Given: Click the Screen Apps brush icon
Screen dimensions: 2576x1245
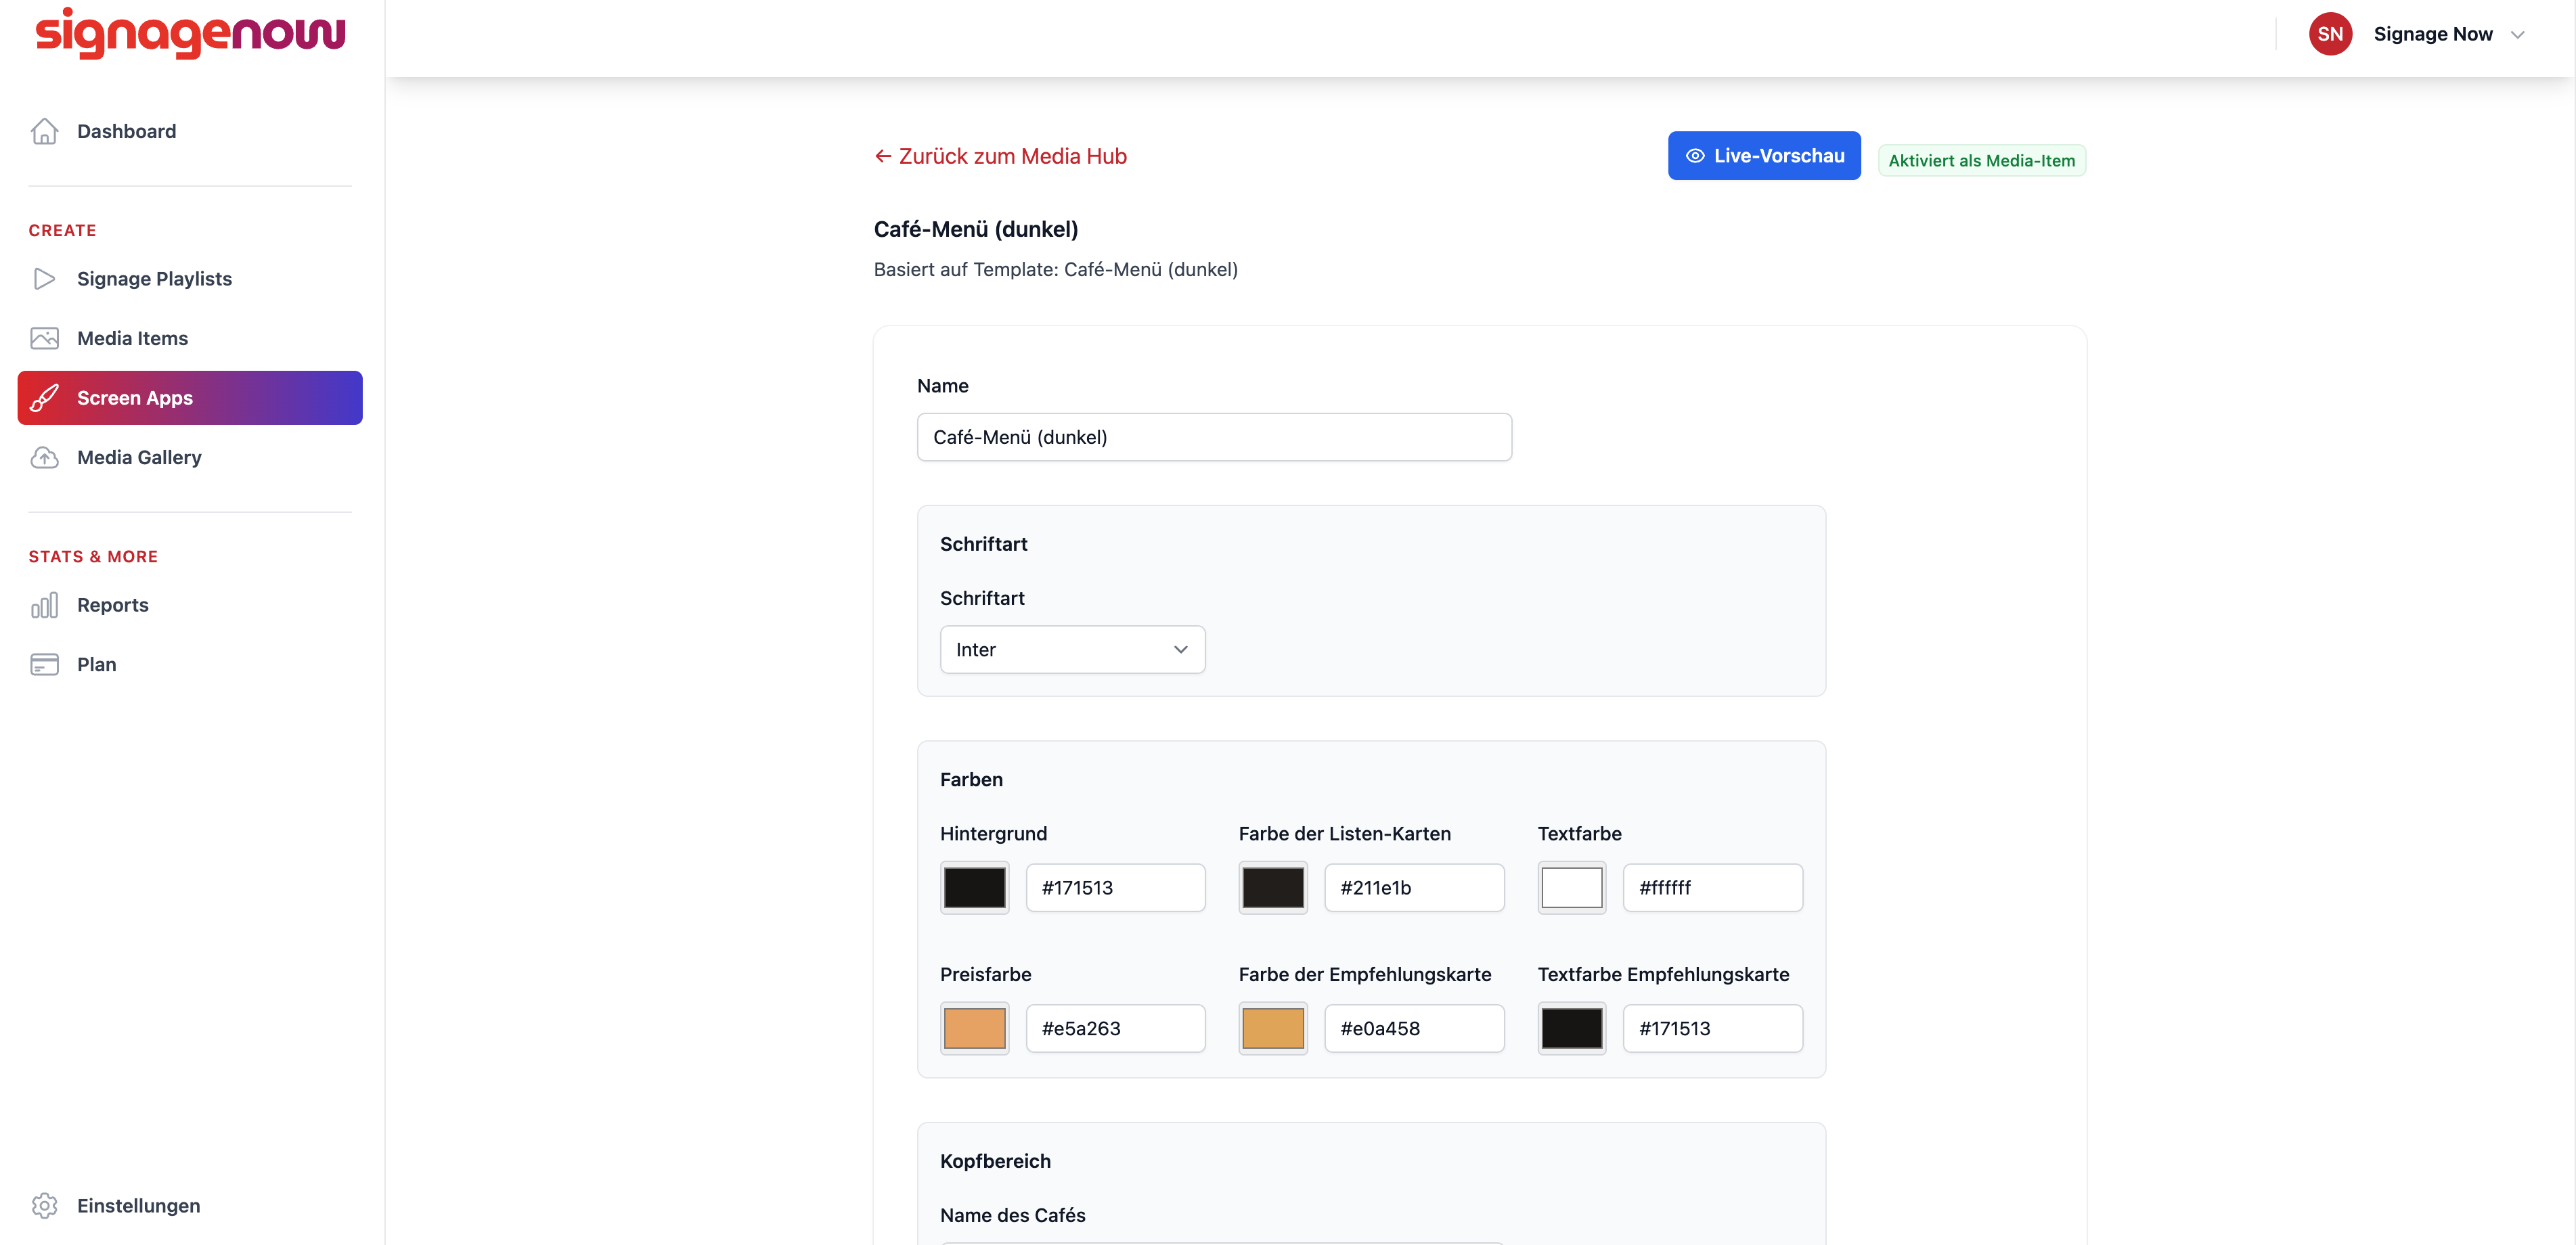Looking at the screenshot, I should 44,398.
